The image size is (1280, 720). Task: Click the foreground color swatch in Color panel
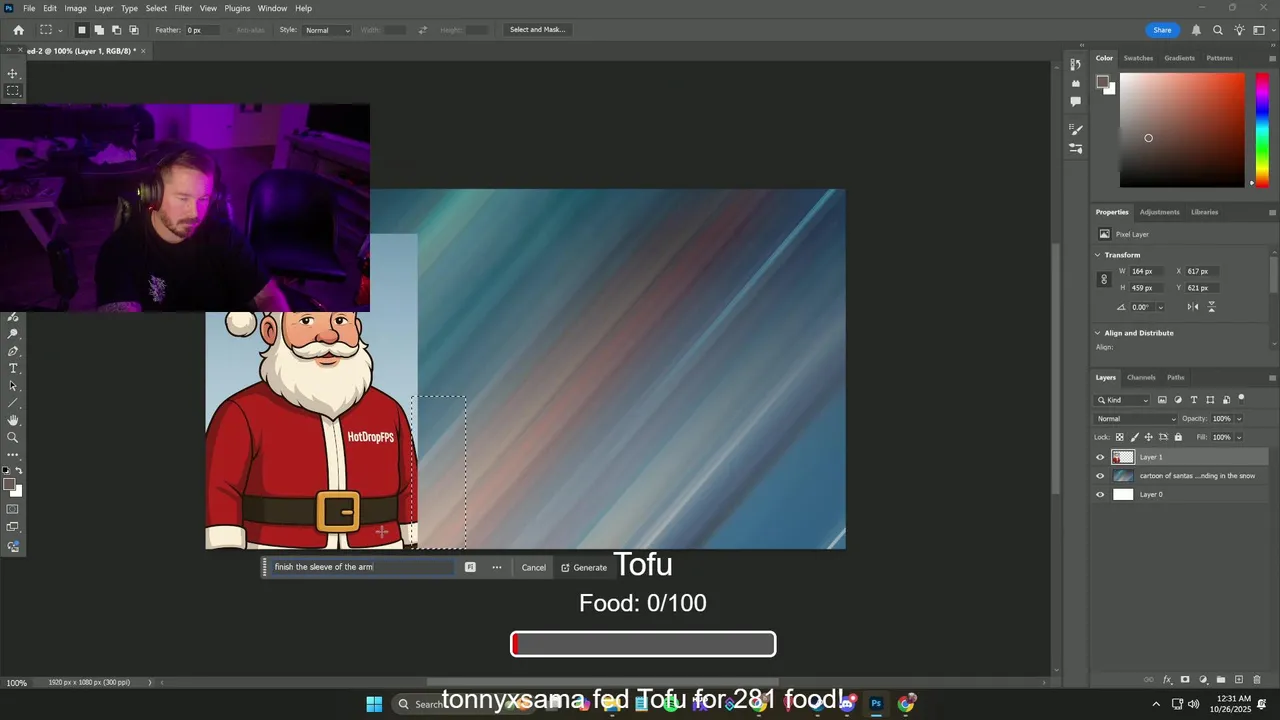coord(1102,82)
